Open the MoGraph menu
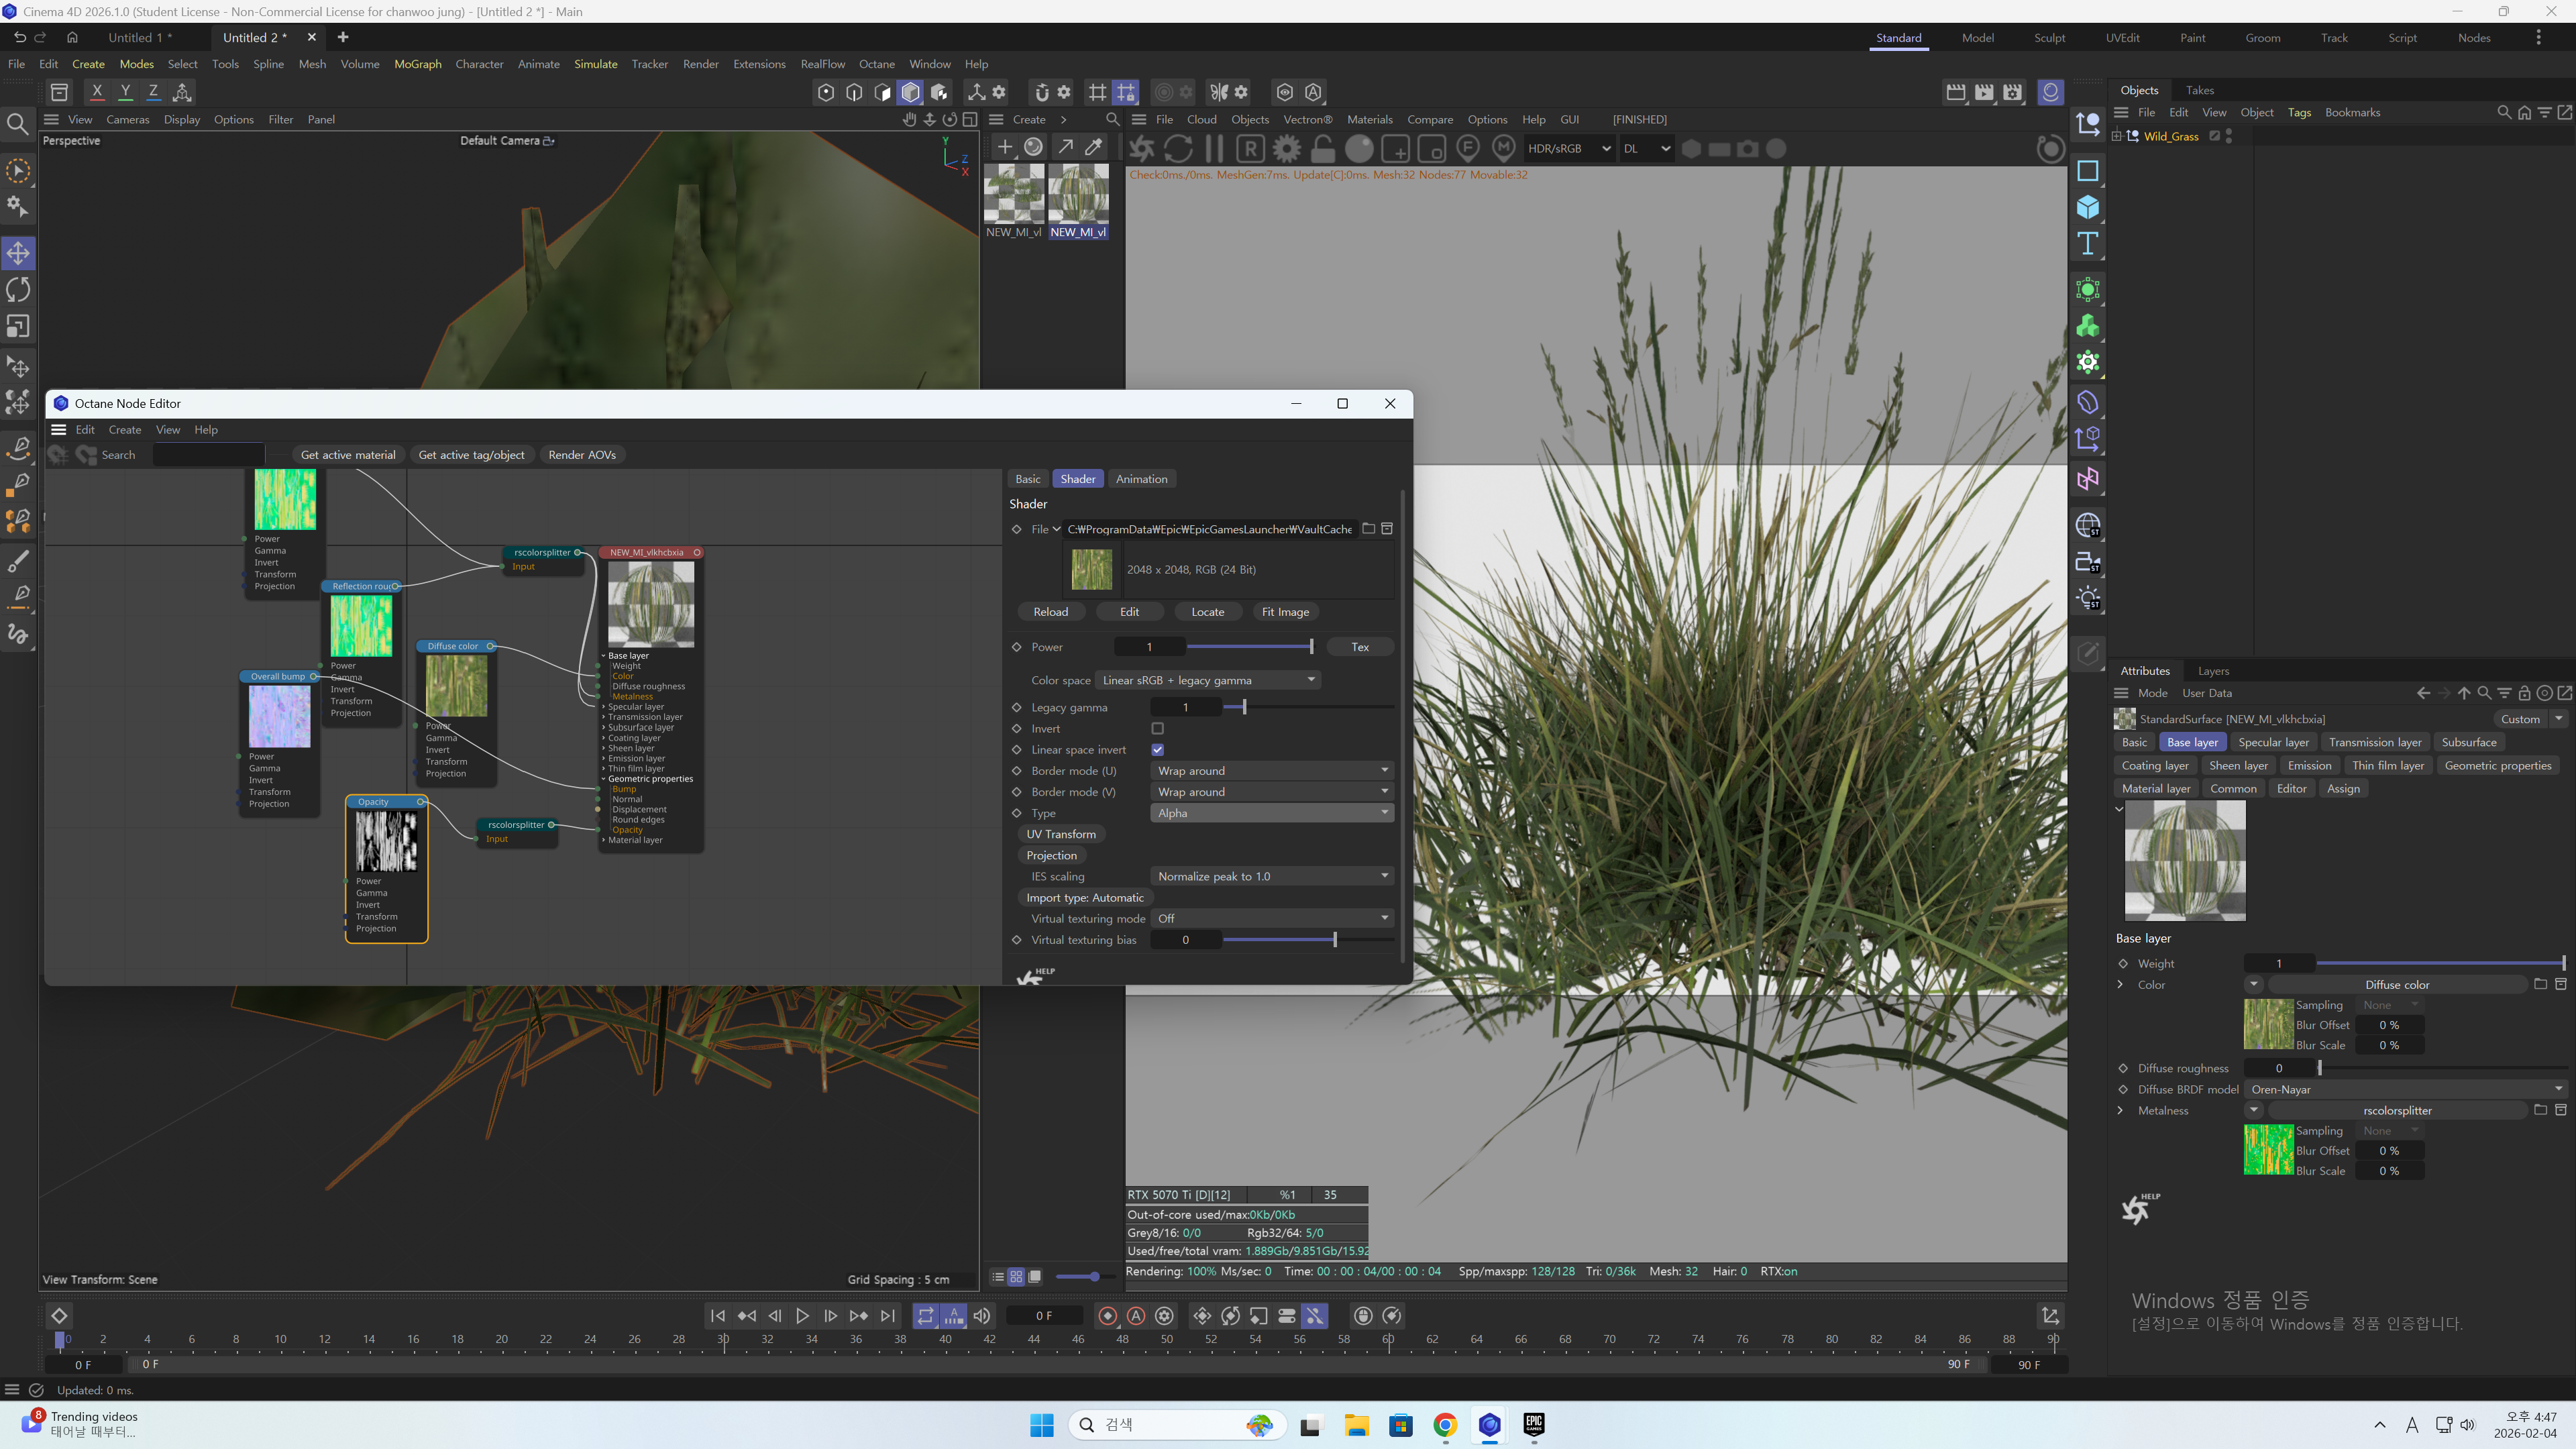The height and width of the screenshot is (1449, 2576). (418, 63)
